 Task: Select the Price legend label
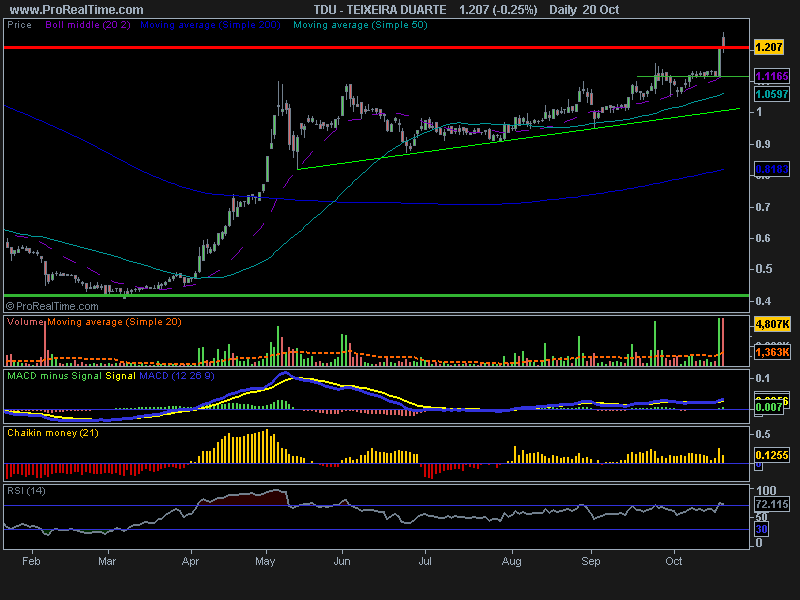pyautogui.click(x=19, y=25)
